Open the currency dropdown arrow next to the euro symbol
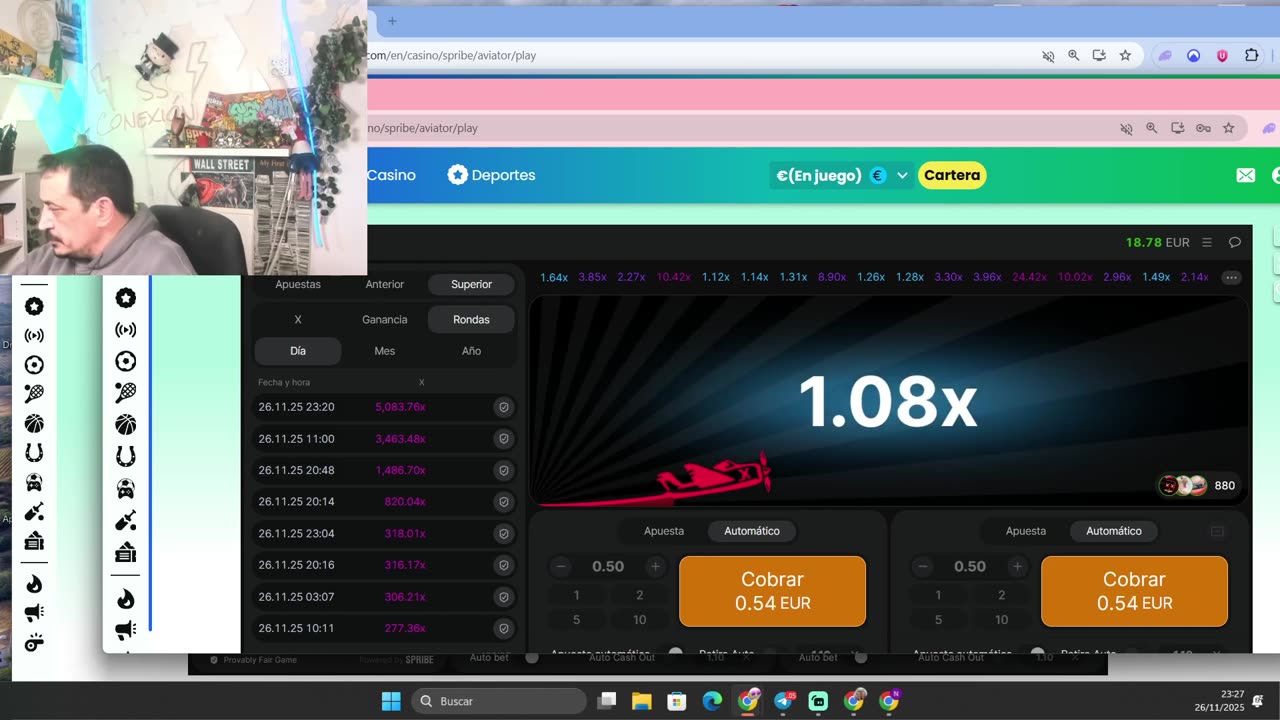1280x720 pixels. point(902,176)
